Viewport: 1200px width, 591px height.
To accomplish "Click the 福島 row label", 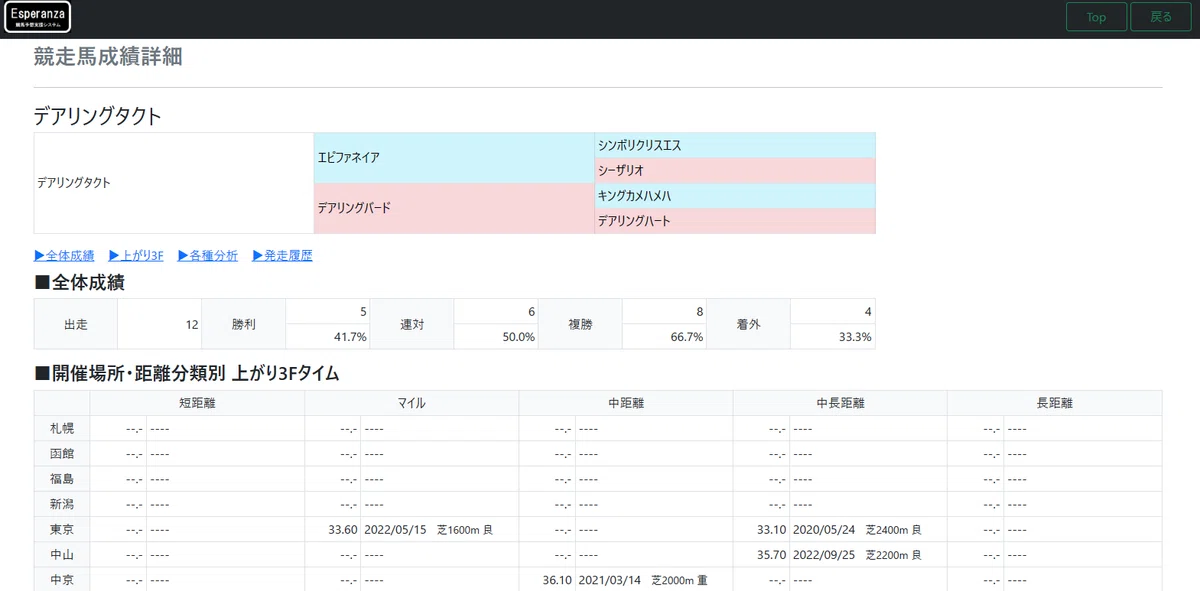I will click(62, 479).
